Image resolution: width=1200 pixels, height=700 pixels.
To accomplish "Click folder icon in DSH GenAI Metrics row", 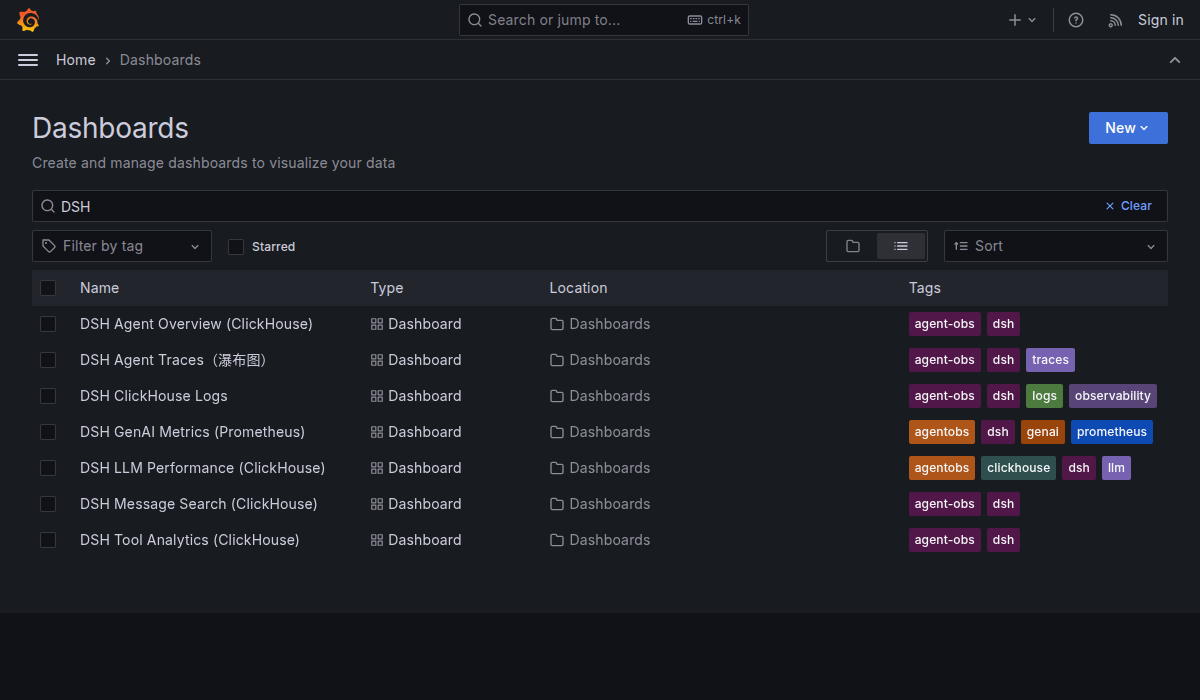I will [557, 432].
